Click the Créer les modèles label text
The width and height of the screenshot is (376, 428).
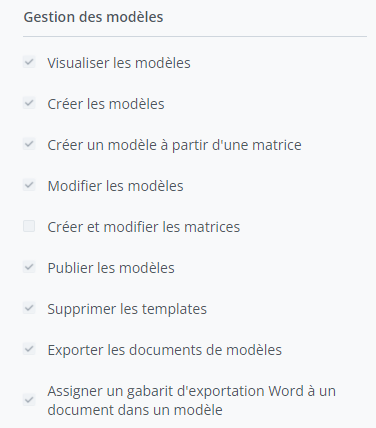(x=106, y=104)
